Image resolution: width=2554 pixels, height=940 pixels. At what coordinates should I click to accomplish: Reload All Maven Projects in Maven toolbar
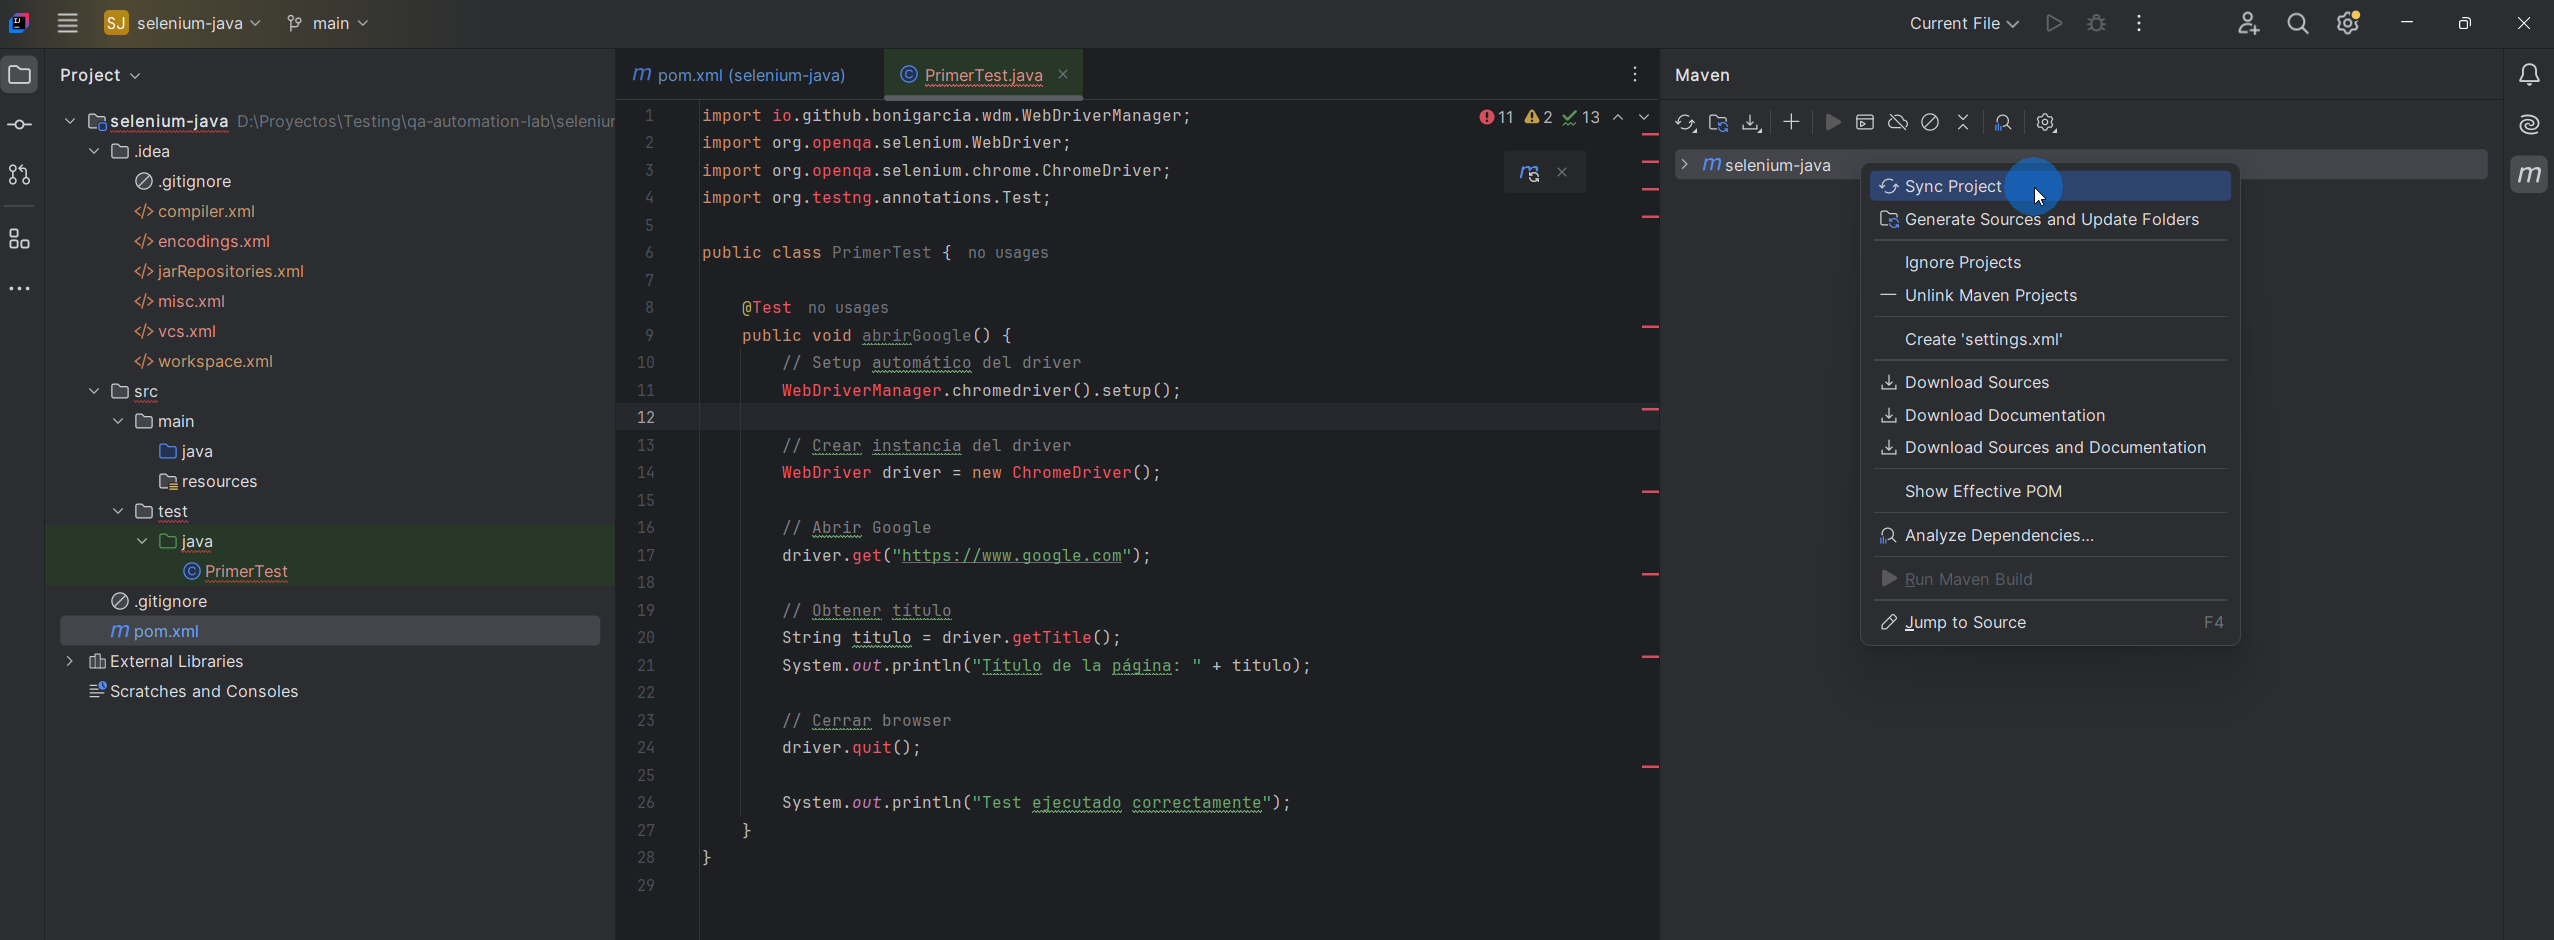(x=1686, y=122)
